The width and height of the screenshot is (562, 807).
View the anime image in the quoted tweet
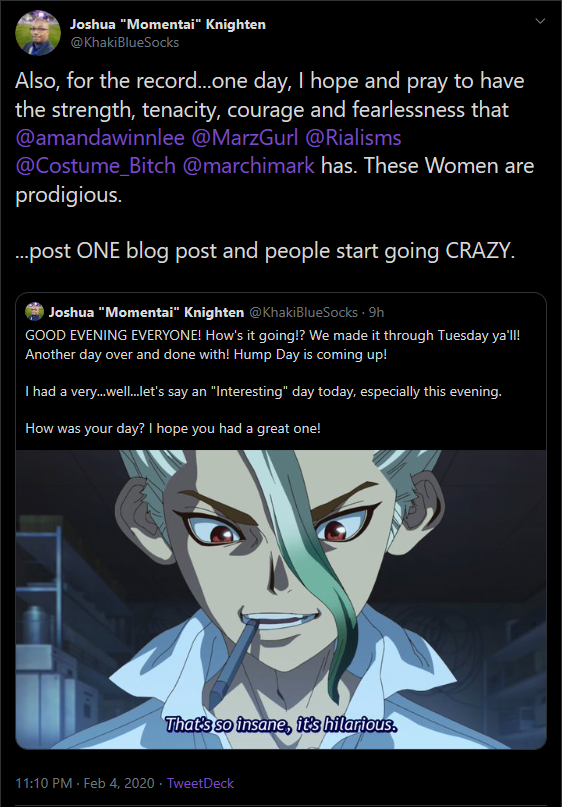[x=281, y=600]
